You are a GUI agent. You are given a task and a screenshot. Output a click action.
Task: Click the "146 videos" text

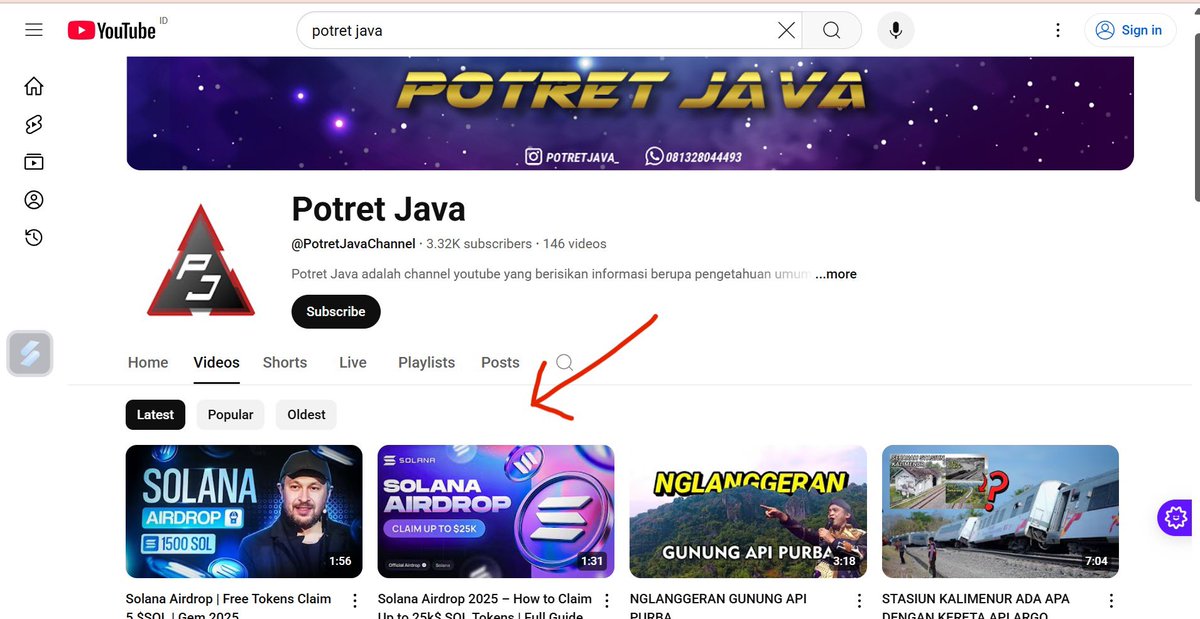point(574,244)
